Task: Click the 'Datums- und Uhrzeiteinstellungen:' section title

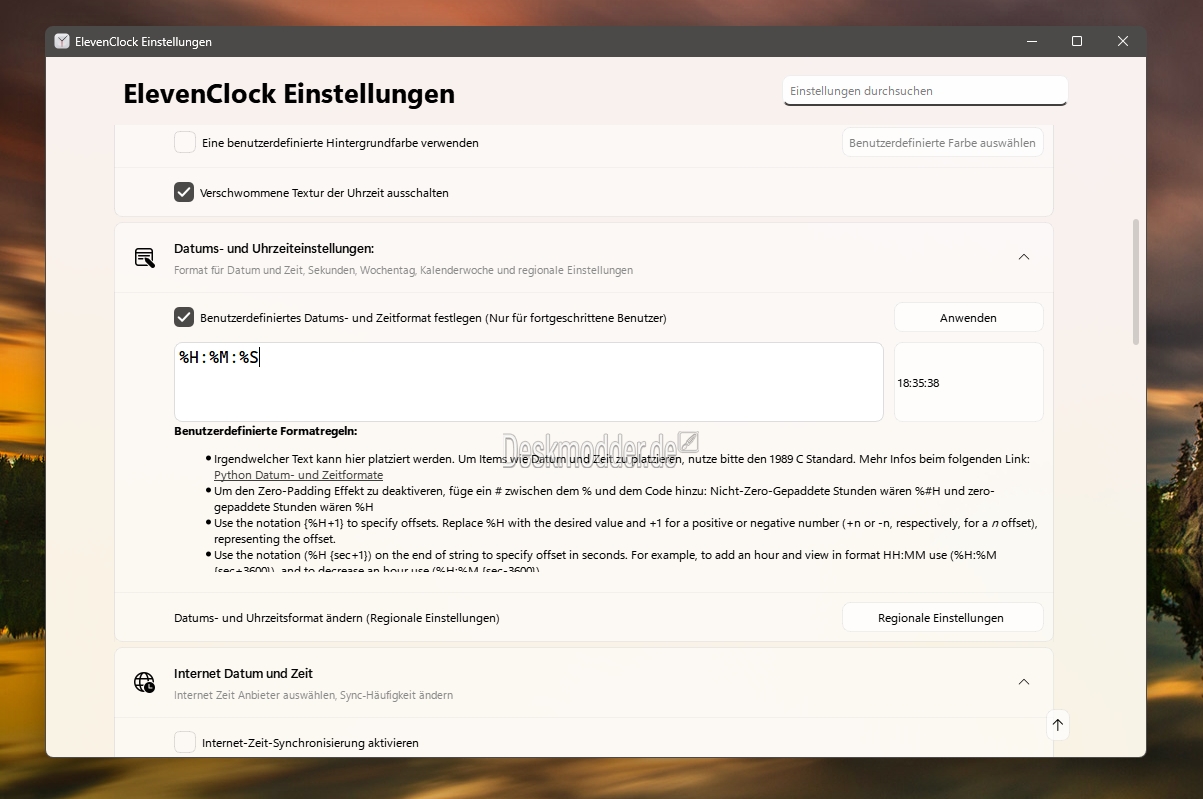Action: (x=274, y=248)
